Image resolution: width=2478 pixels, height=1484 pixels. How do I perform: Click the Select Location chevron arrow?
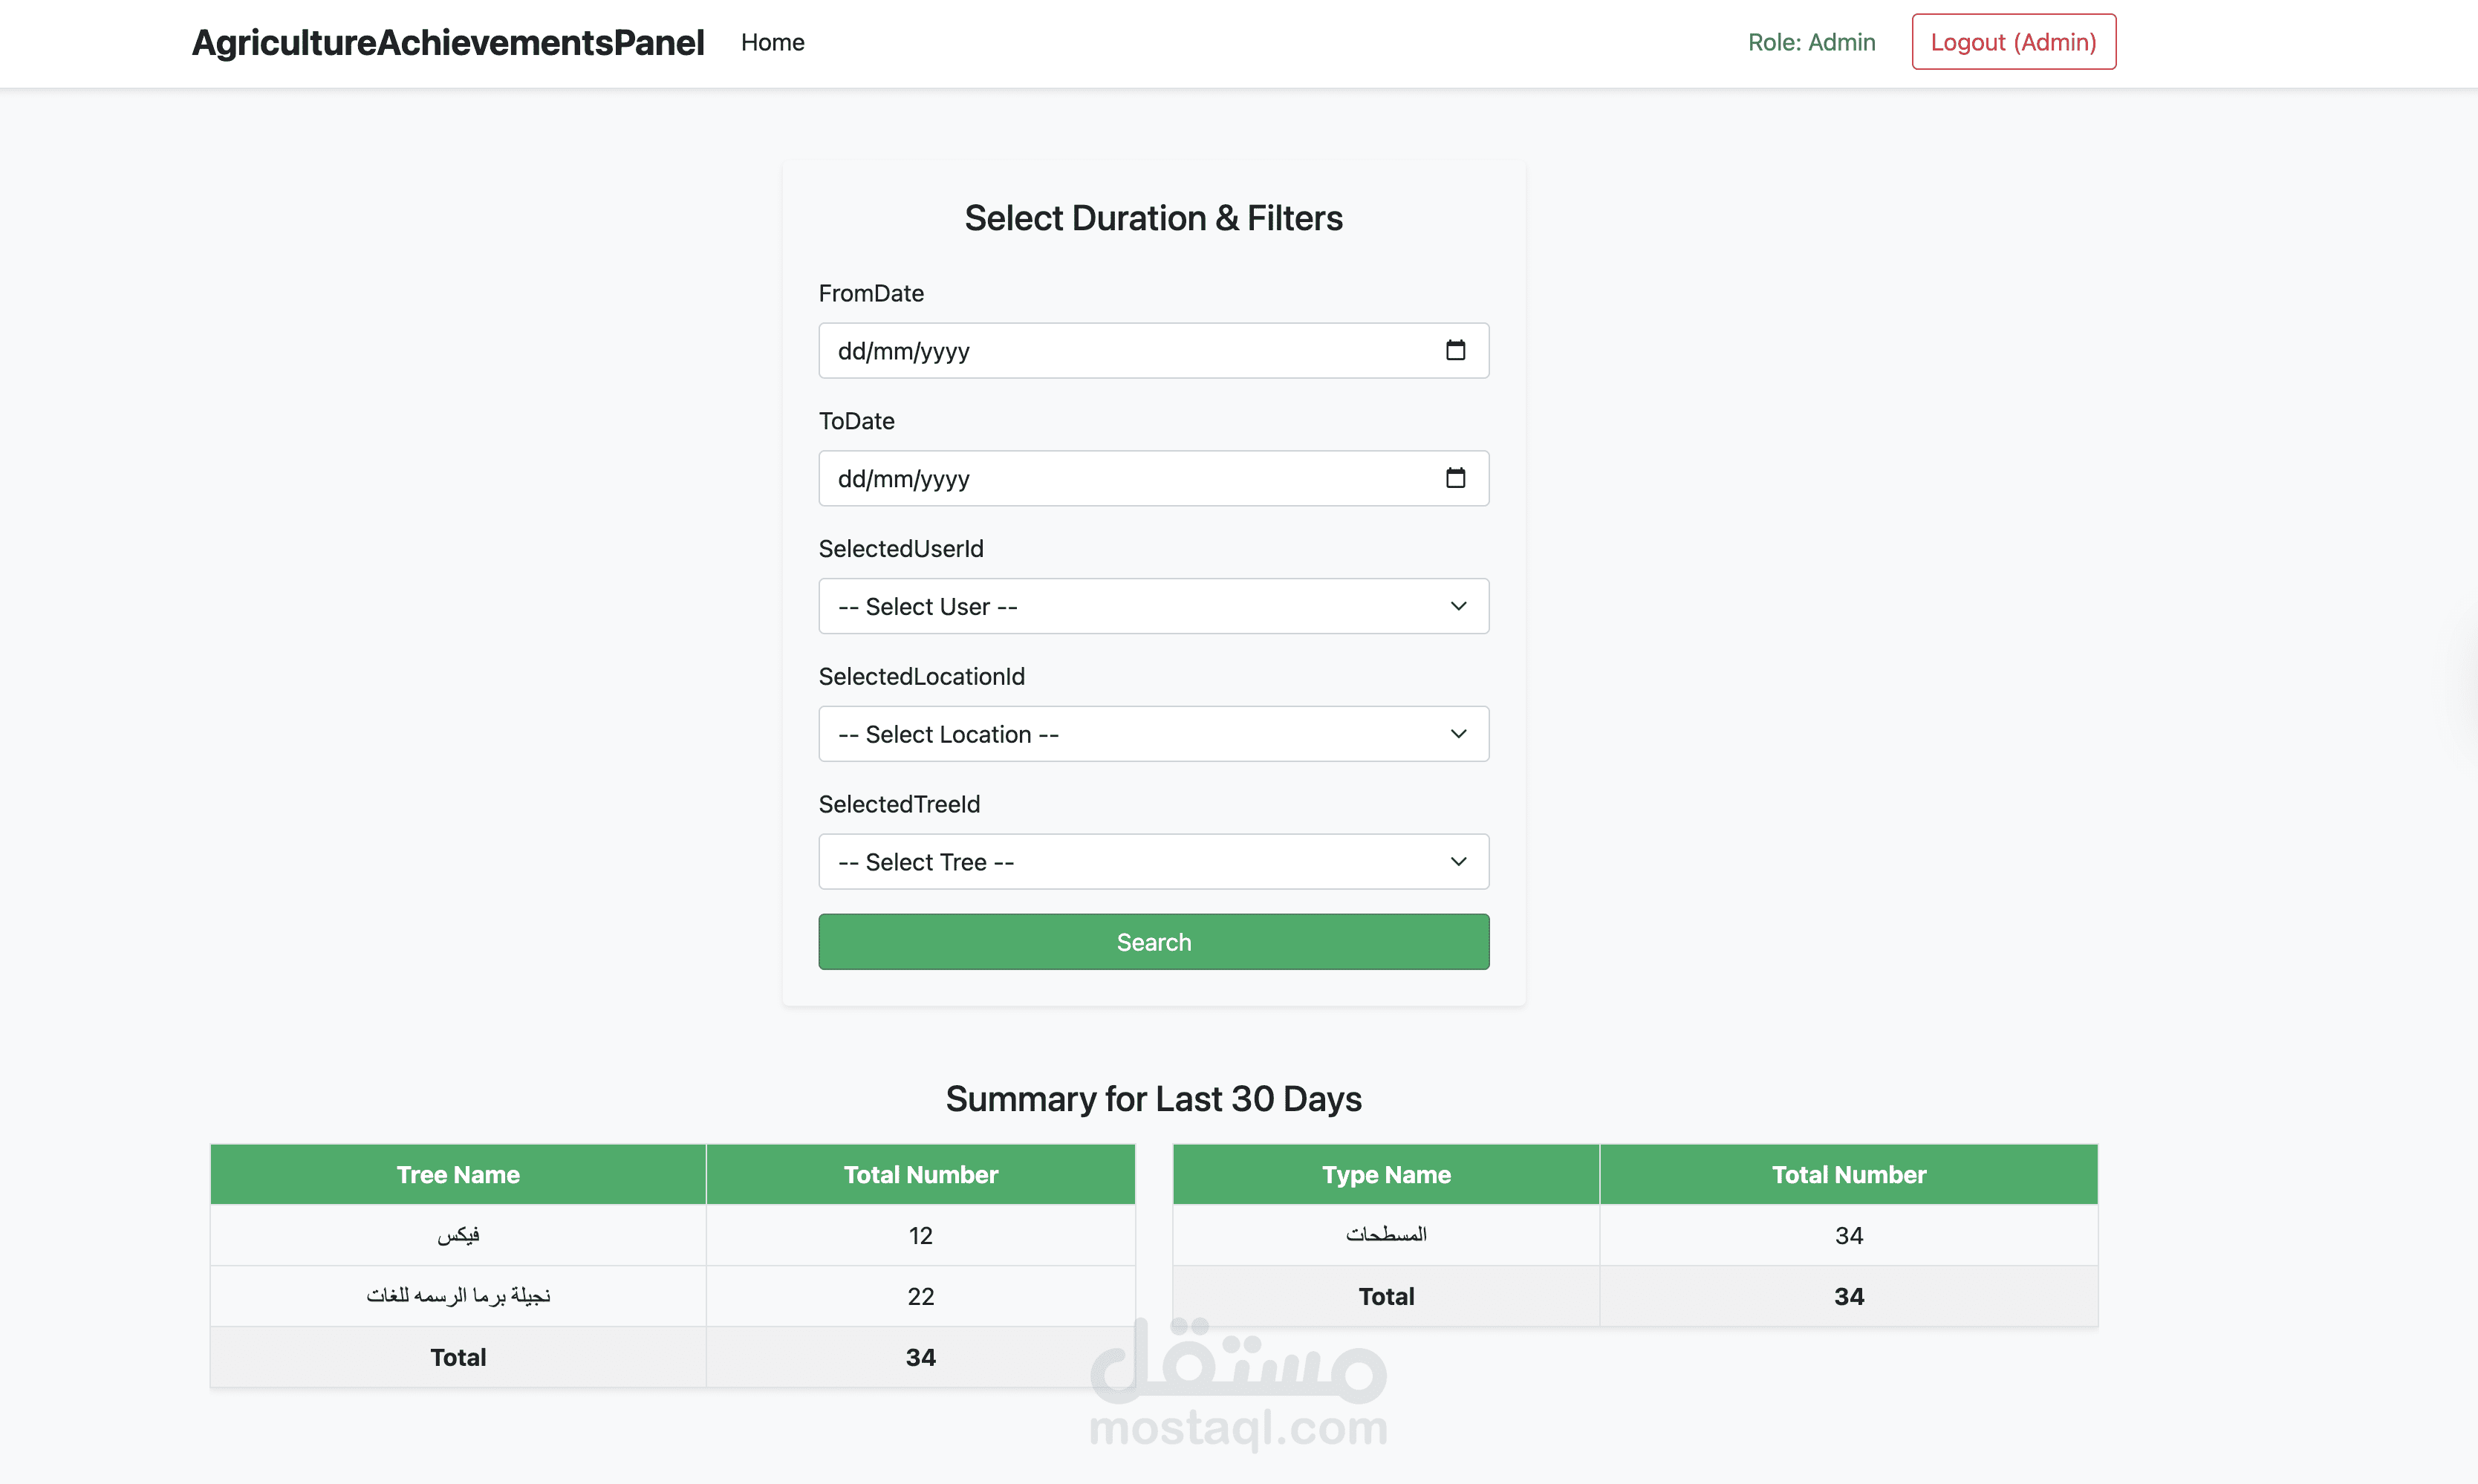[x=1458, y=734]
